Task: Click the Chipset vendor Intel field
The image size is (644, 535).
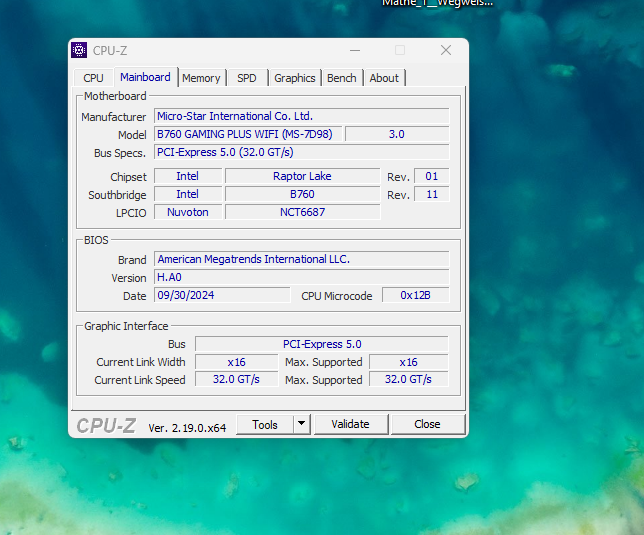Action: [188, 176]
